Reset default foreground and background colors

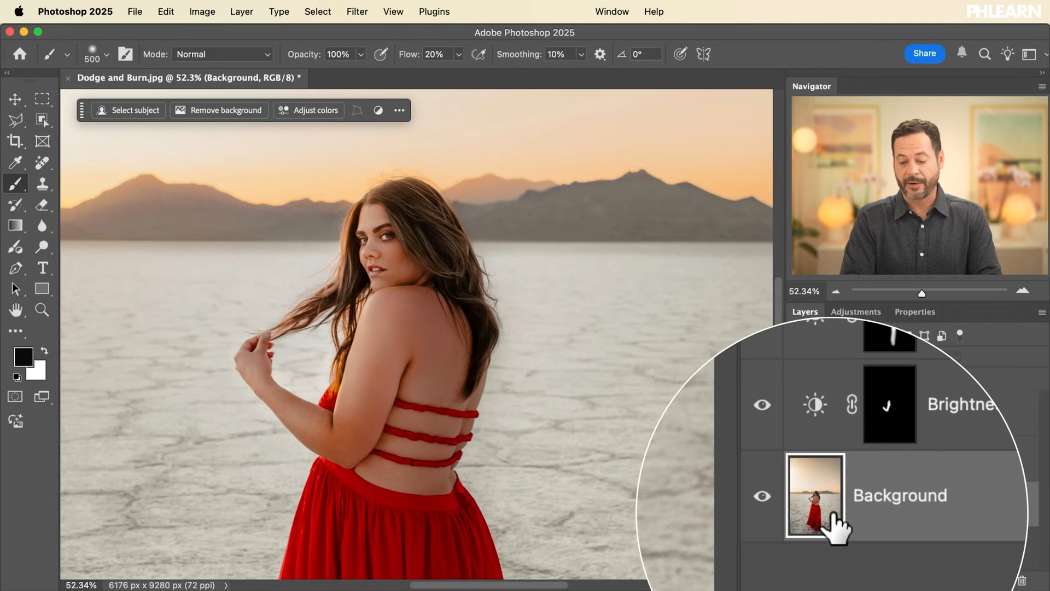click(17, 377)
